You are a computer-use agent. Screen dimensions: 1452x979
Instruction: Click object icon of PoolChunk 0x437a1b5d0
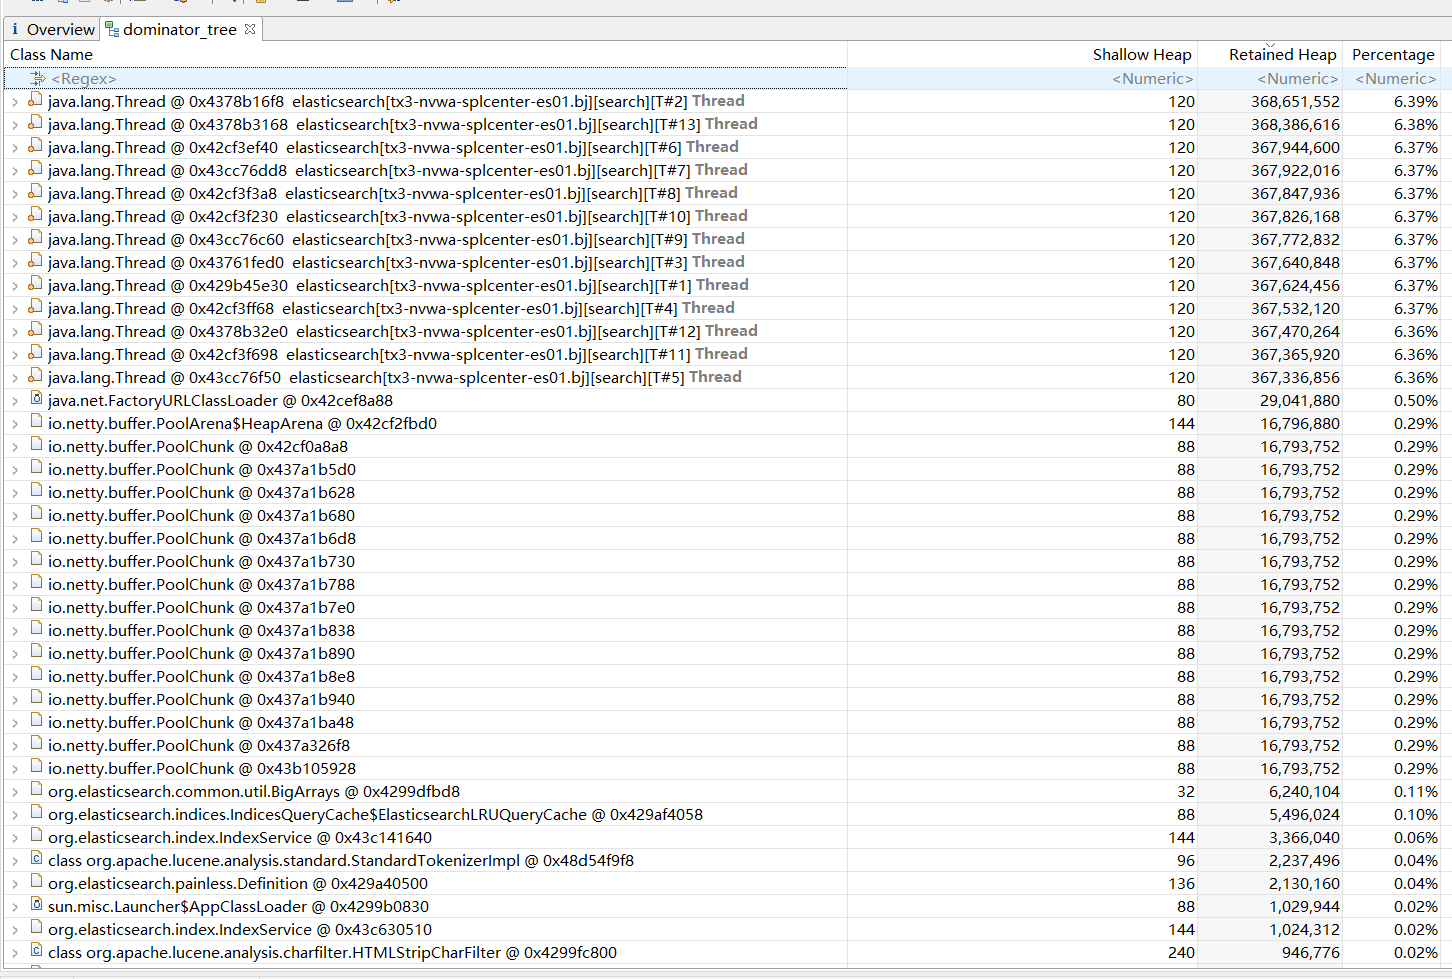[x=36, y=468]
